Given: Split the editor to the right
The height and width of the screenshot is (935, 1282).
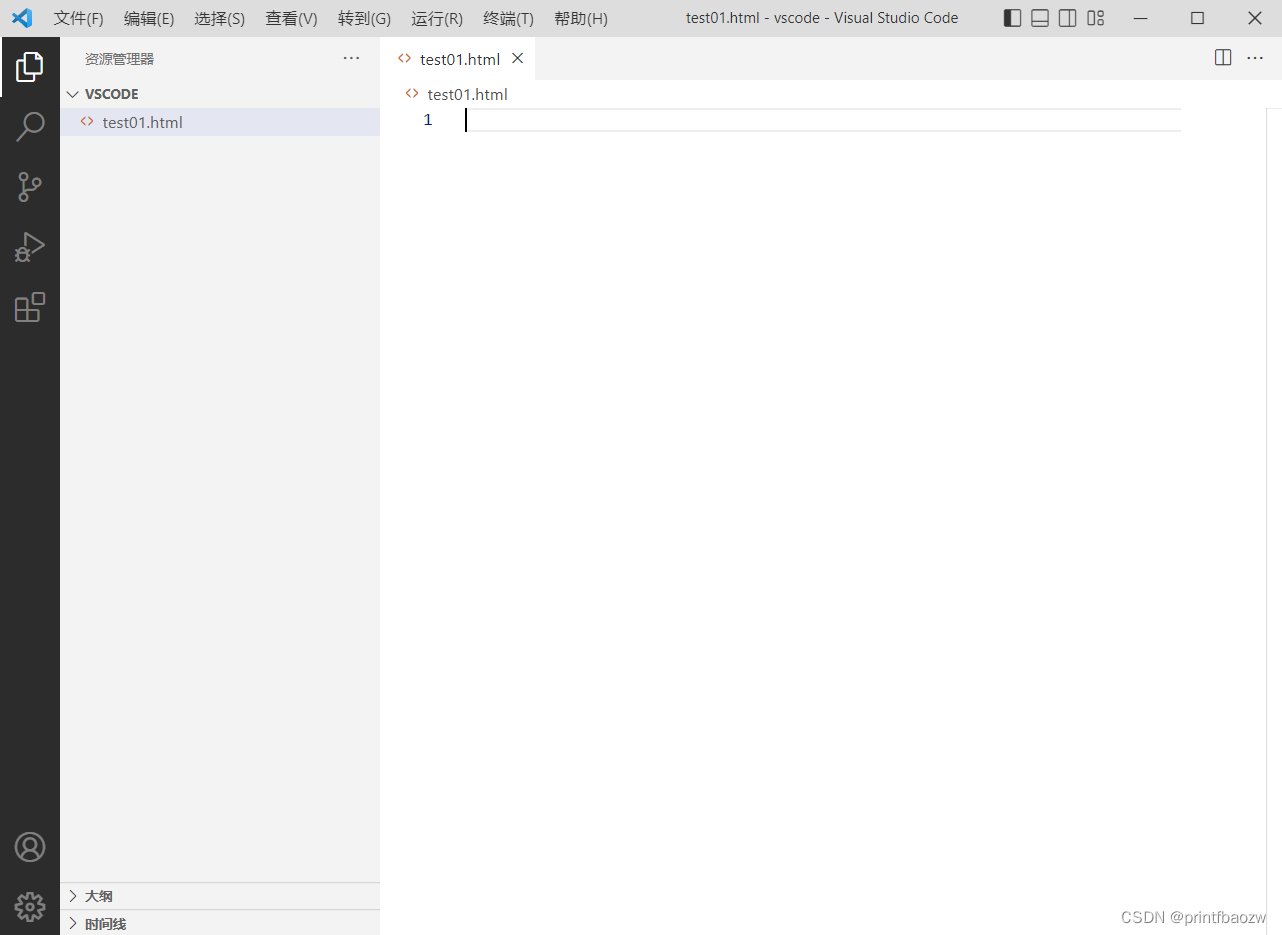Looking at the screenshot, I should coord(1223,58).
